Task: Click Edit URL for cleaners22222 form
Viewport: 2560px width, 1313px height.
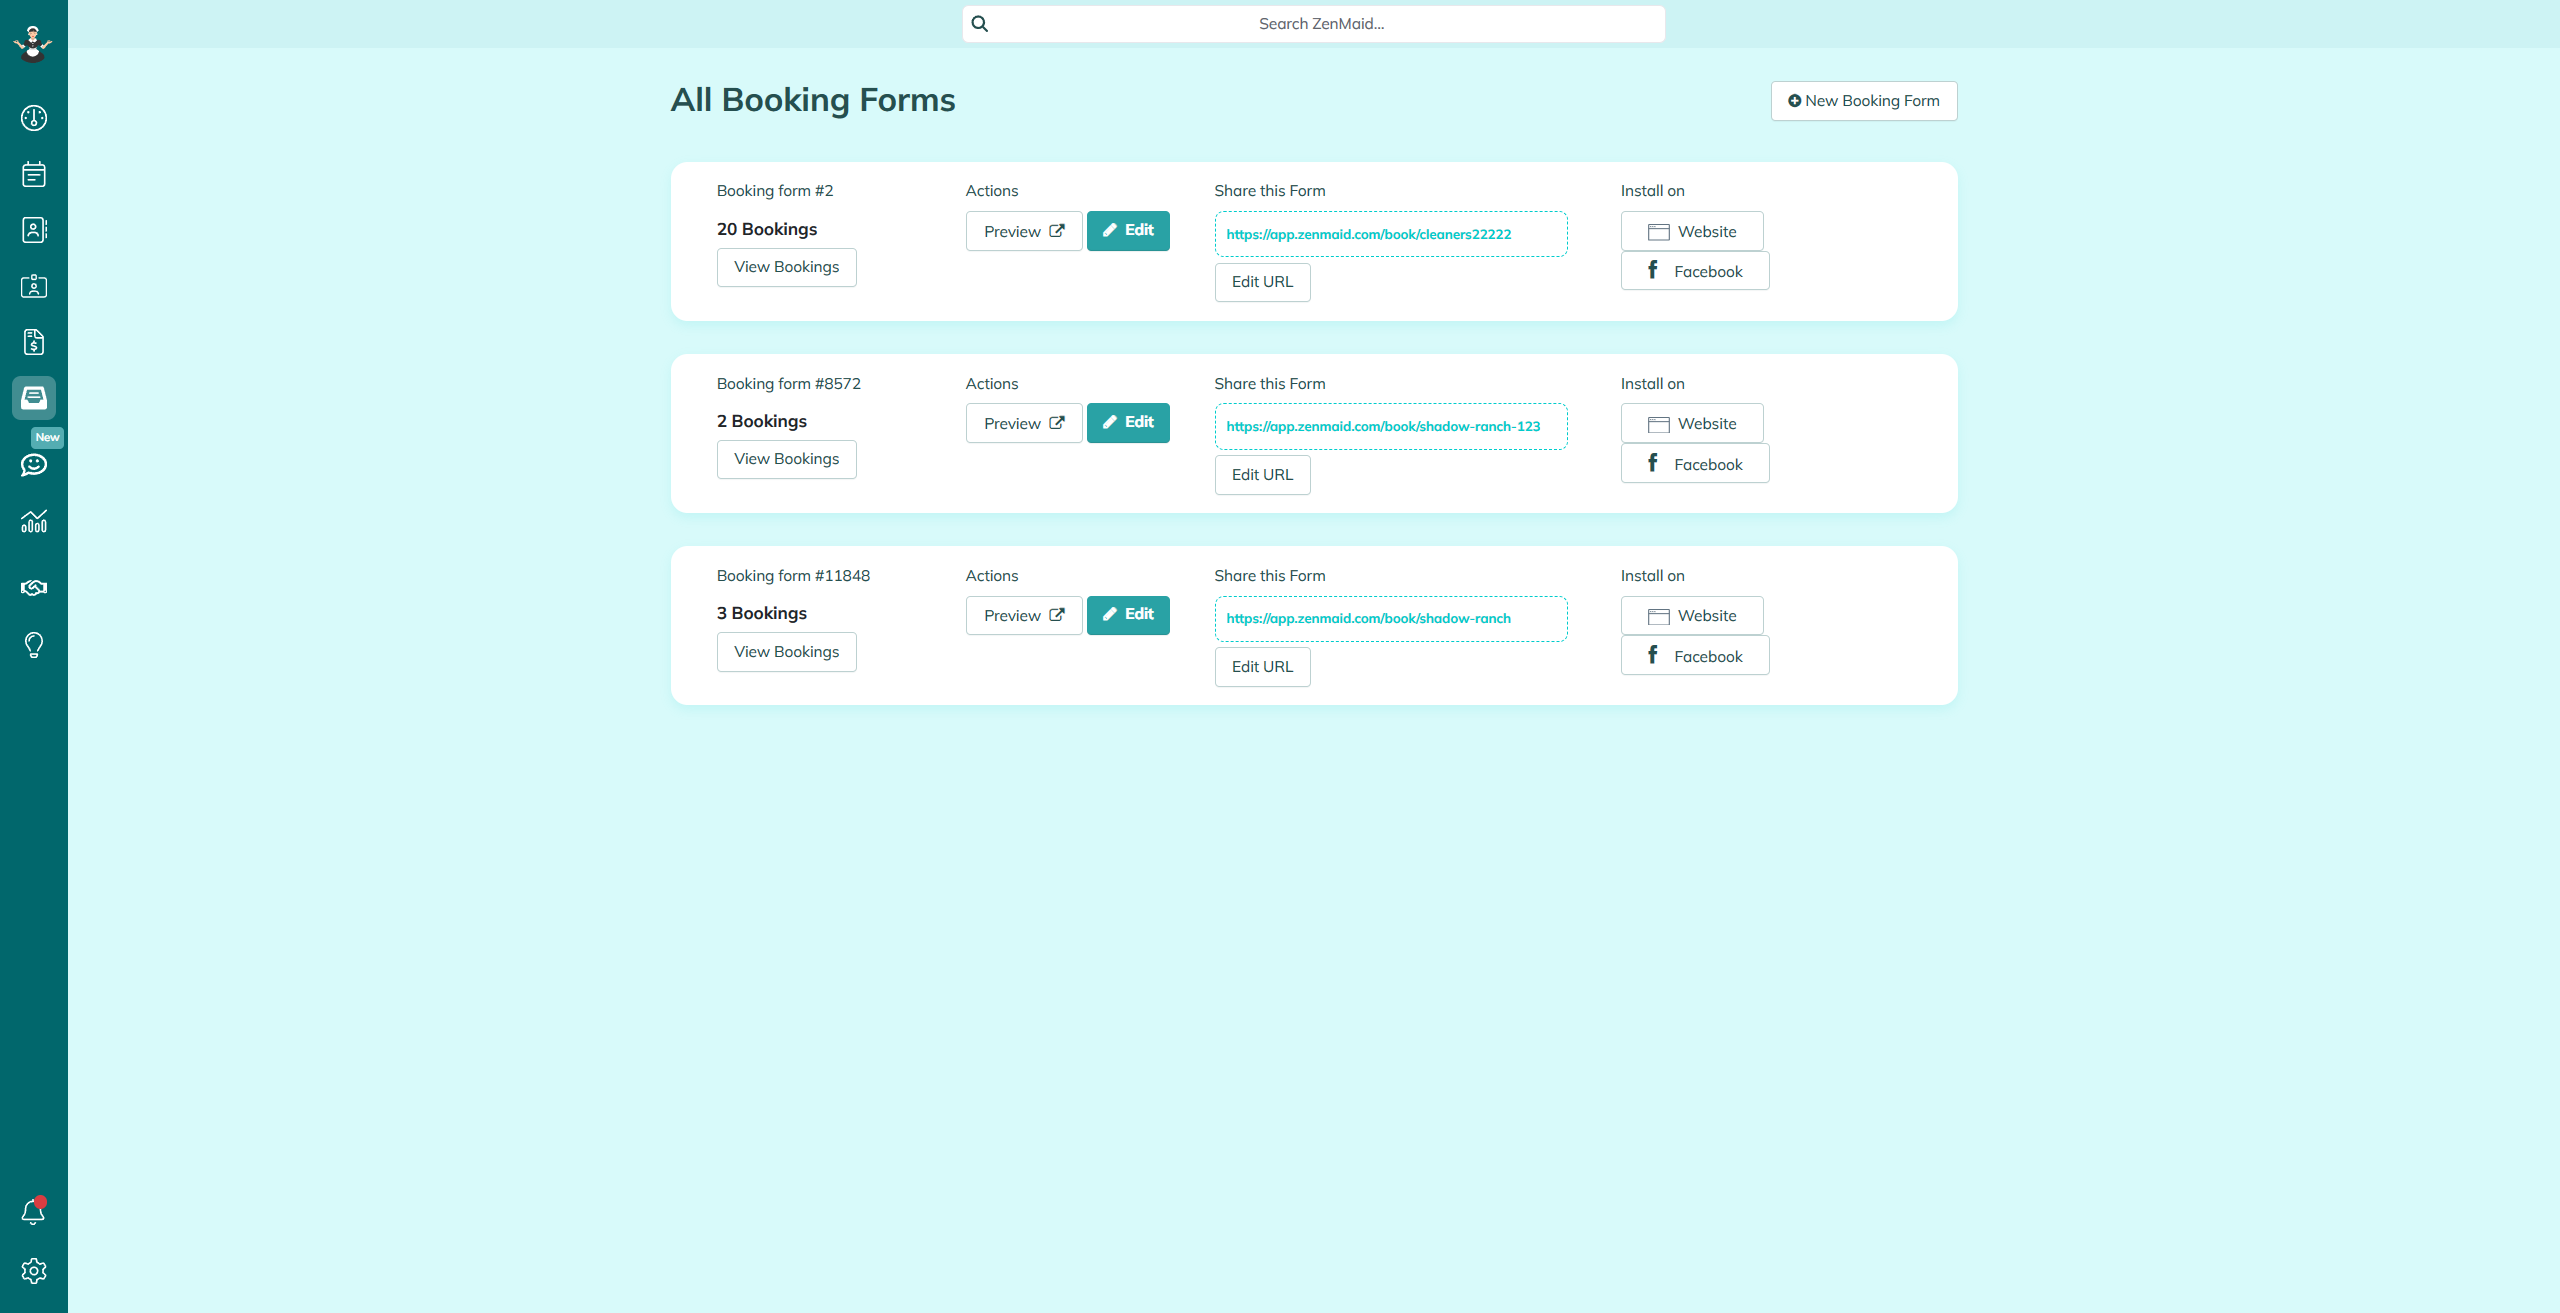Action: point(1262,282)
